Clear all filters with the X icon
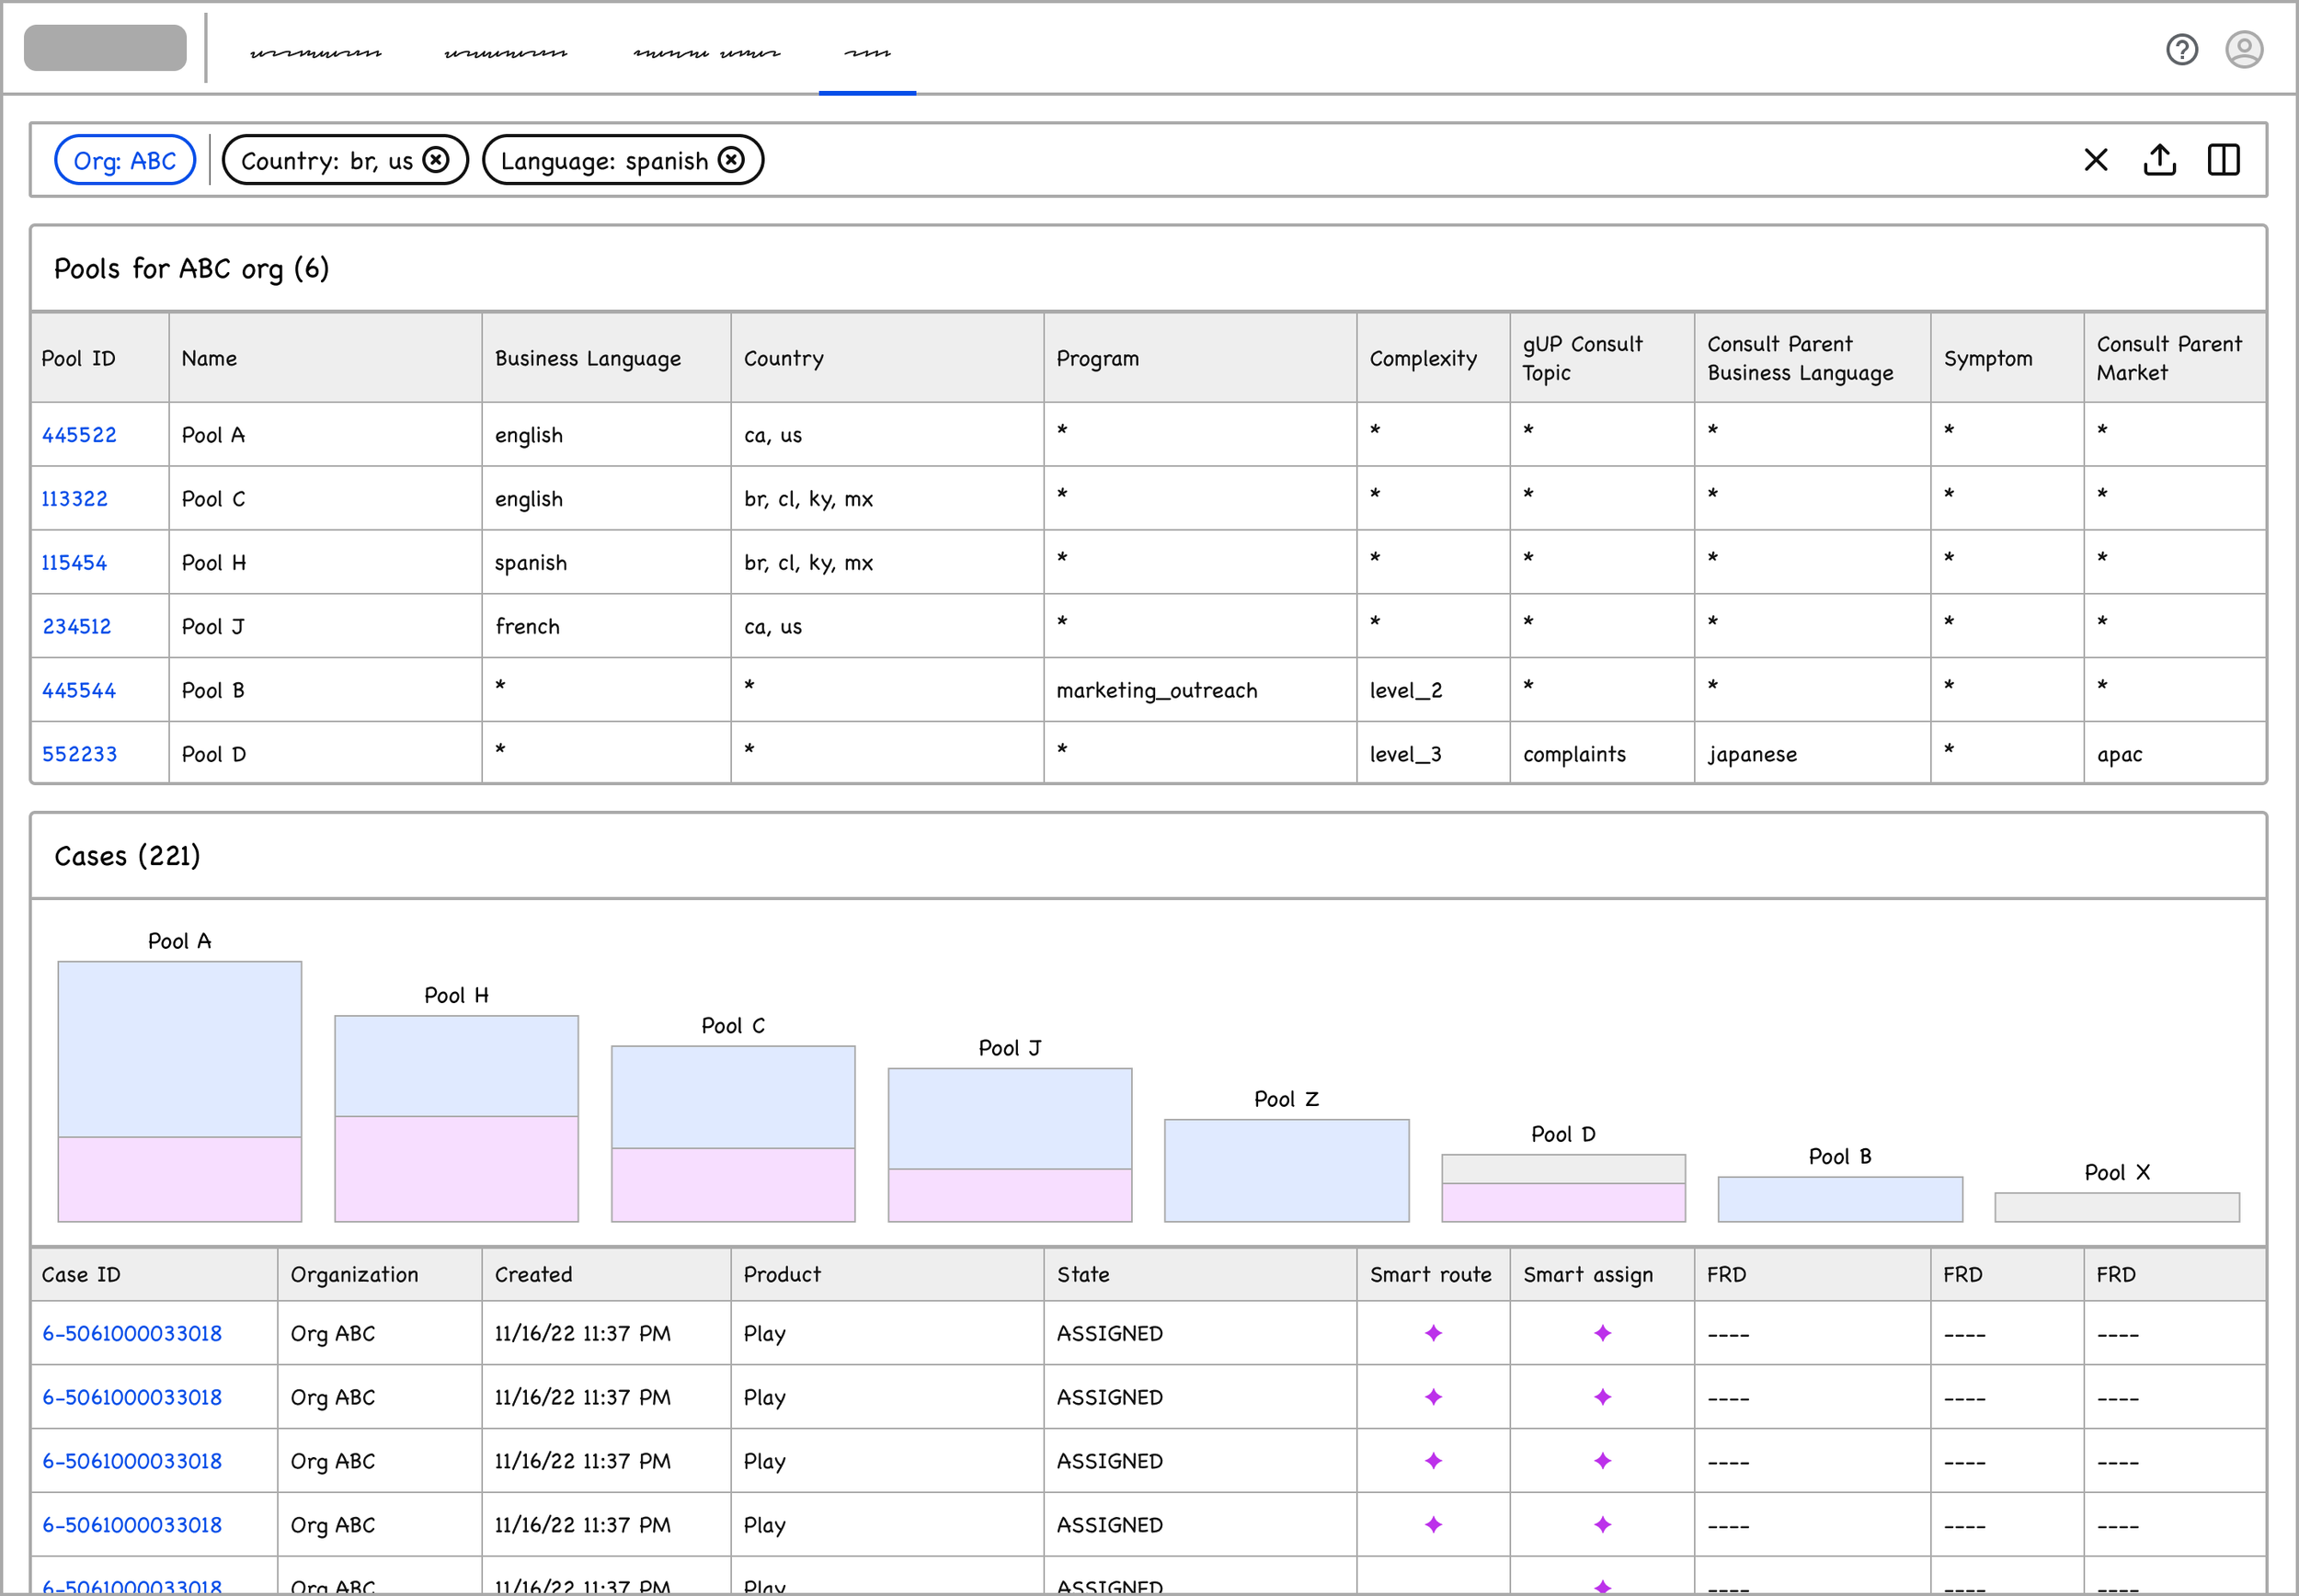 coord(2095,160)
